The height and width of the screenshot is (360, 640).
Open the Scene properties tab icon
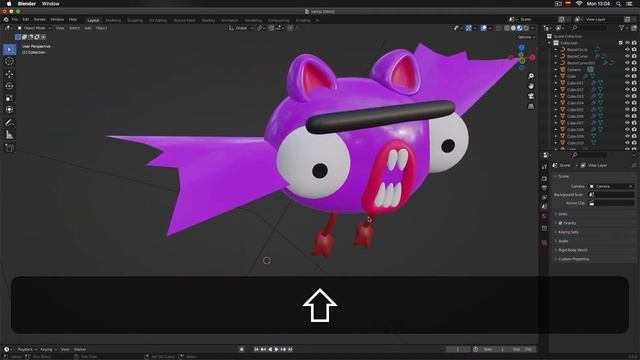tap(544, 207)
